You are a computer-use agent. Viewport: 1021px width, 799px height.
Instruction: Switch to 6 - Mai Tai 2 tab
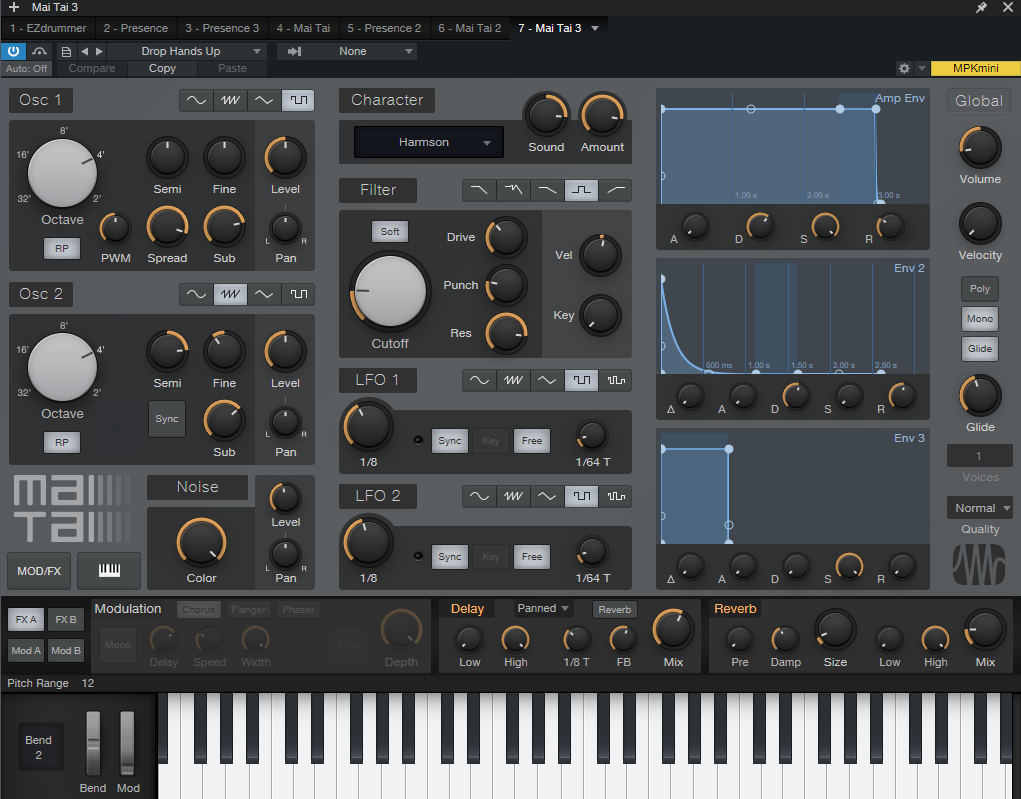pyautogui.click(x=469, y=28)
